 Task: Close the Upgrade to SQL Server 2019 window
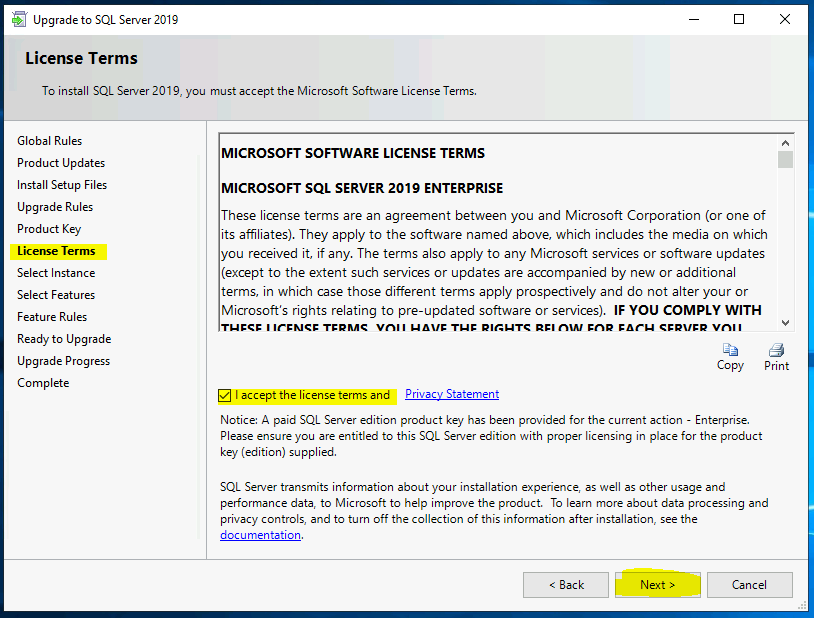click(785, 20)
